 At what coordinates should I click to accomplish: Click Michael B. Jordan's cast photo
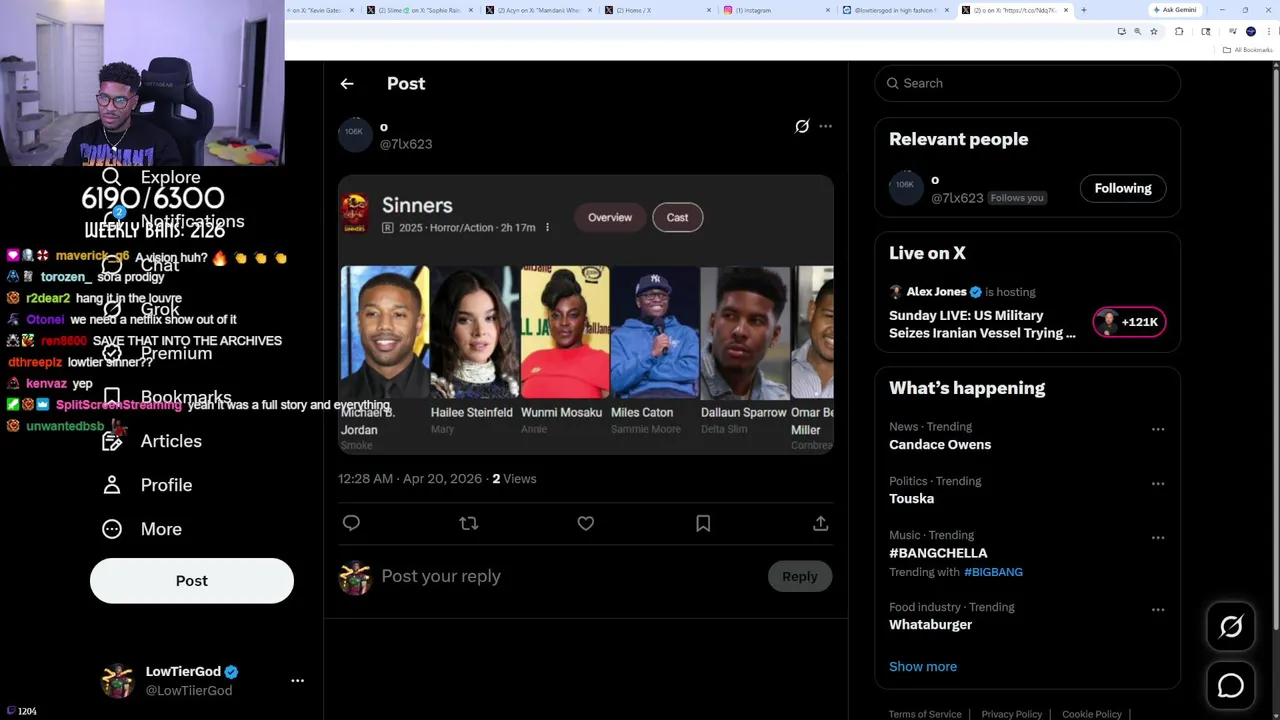pos(385,333)
